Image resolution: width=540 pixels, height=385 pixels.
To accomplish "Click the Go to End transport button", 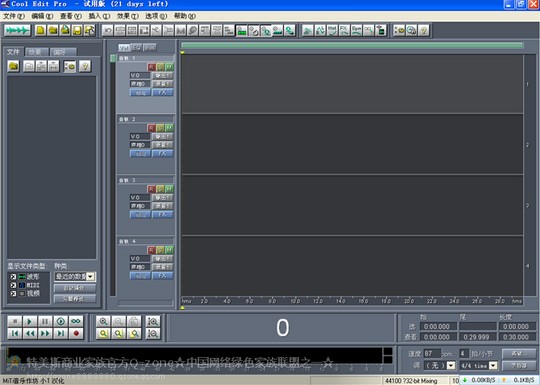I will (60, 333).
